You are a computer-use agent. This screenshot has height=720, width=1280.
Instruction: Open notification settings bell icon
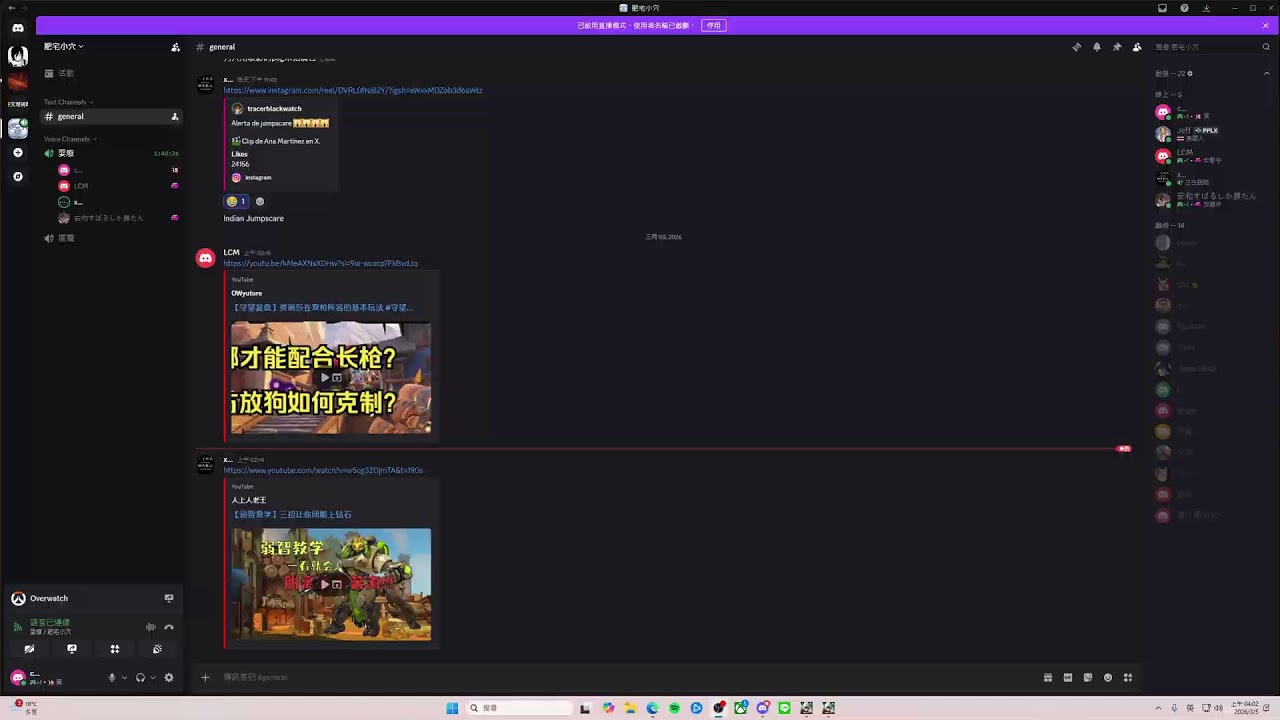[1097, 47]
